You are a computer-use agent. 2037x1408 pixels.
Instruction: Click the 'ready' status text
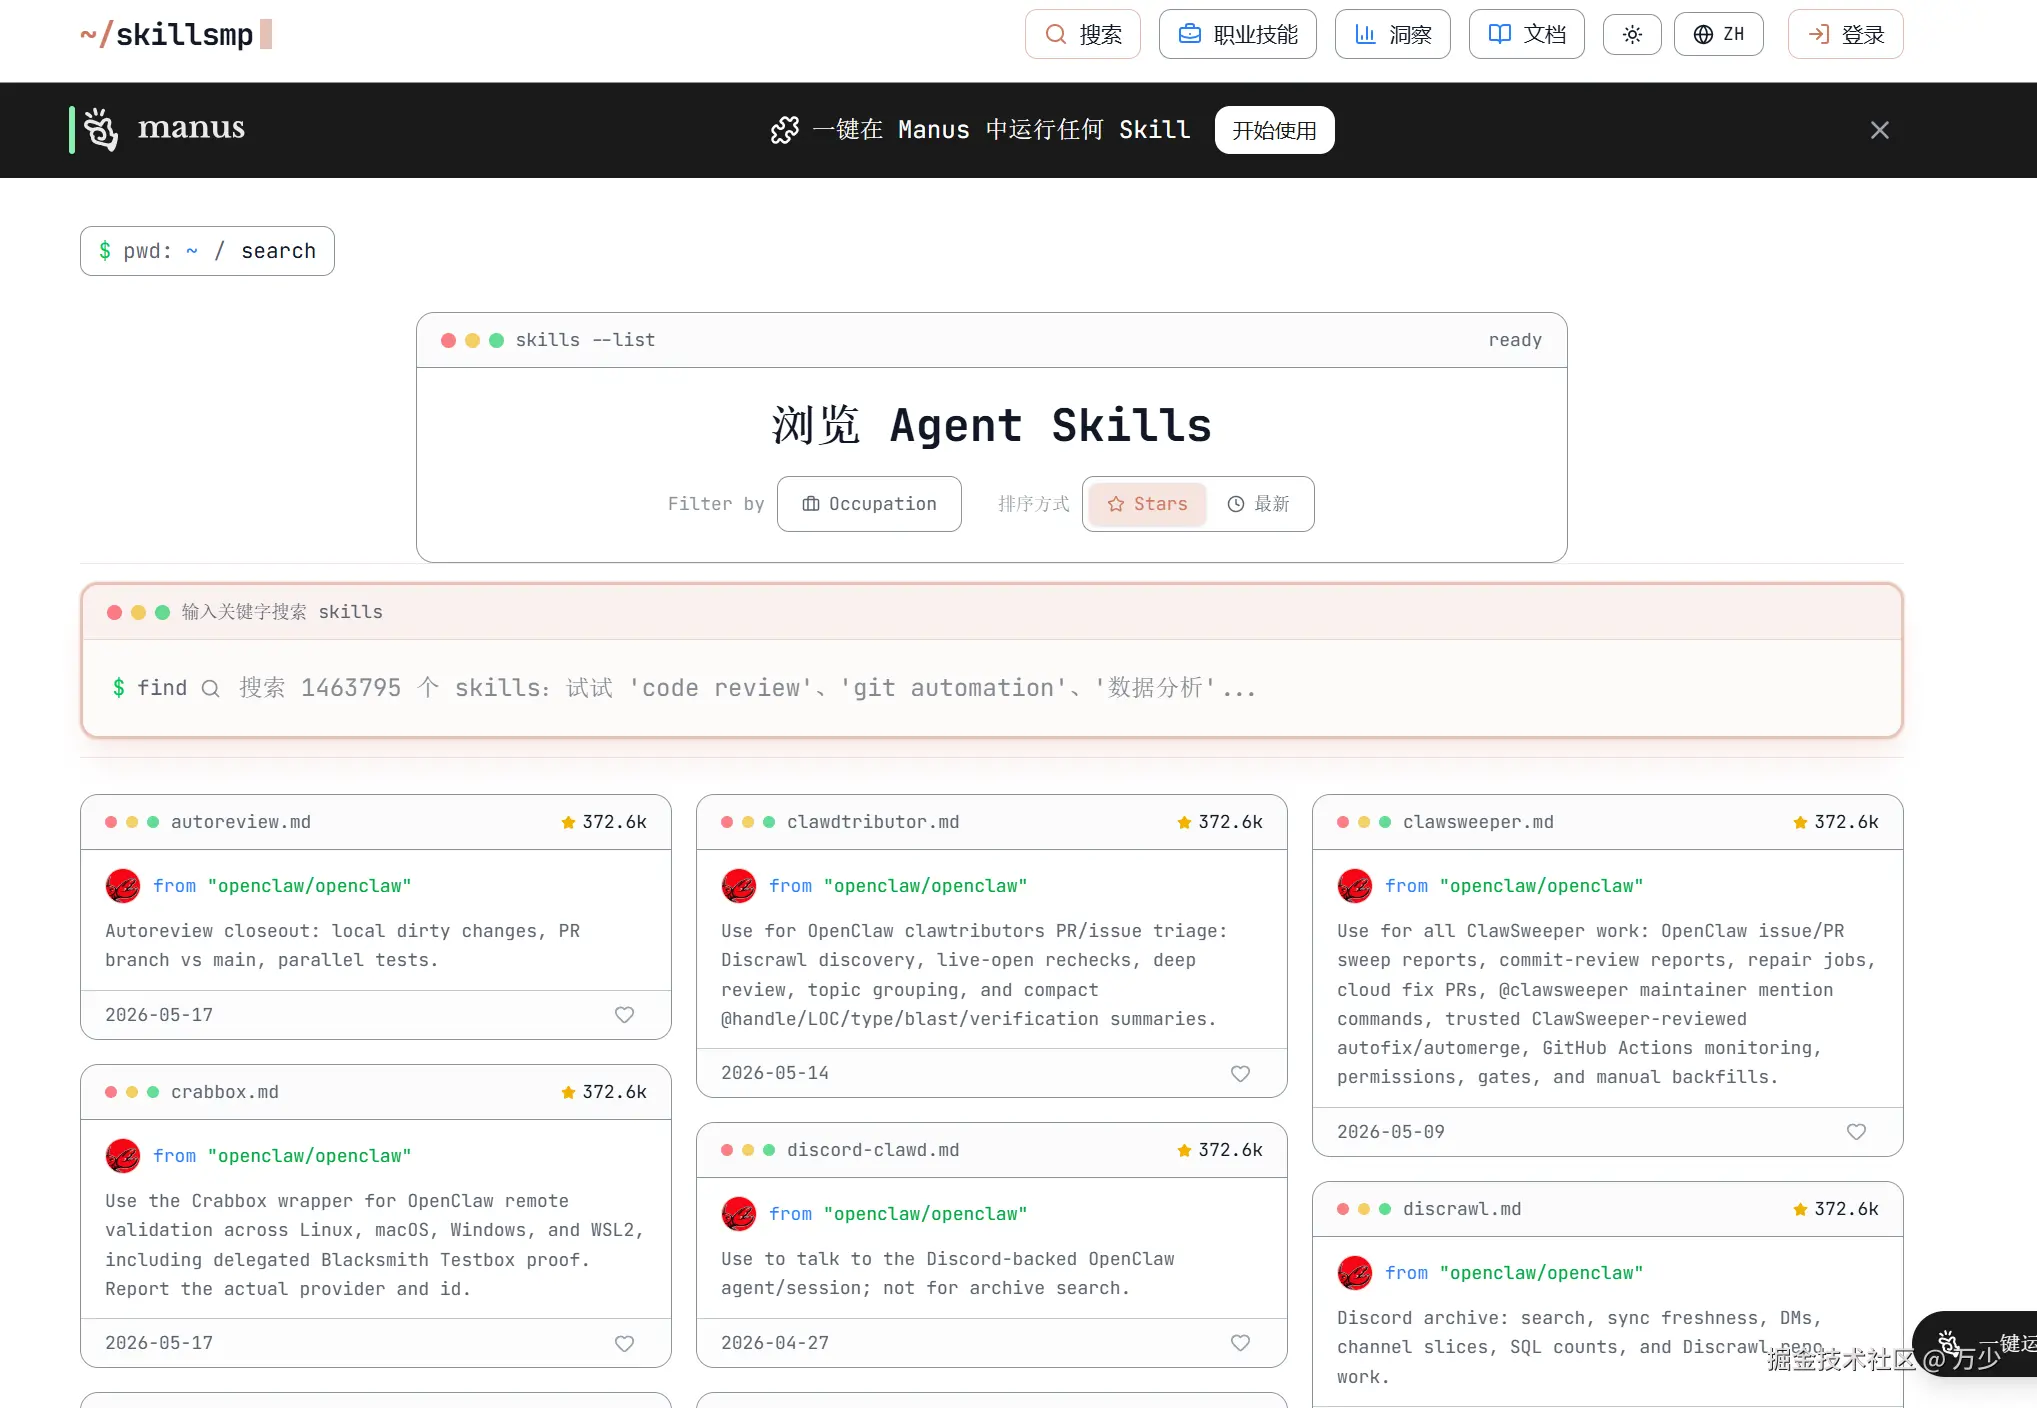1515,340
